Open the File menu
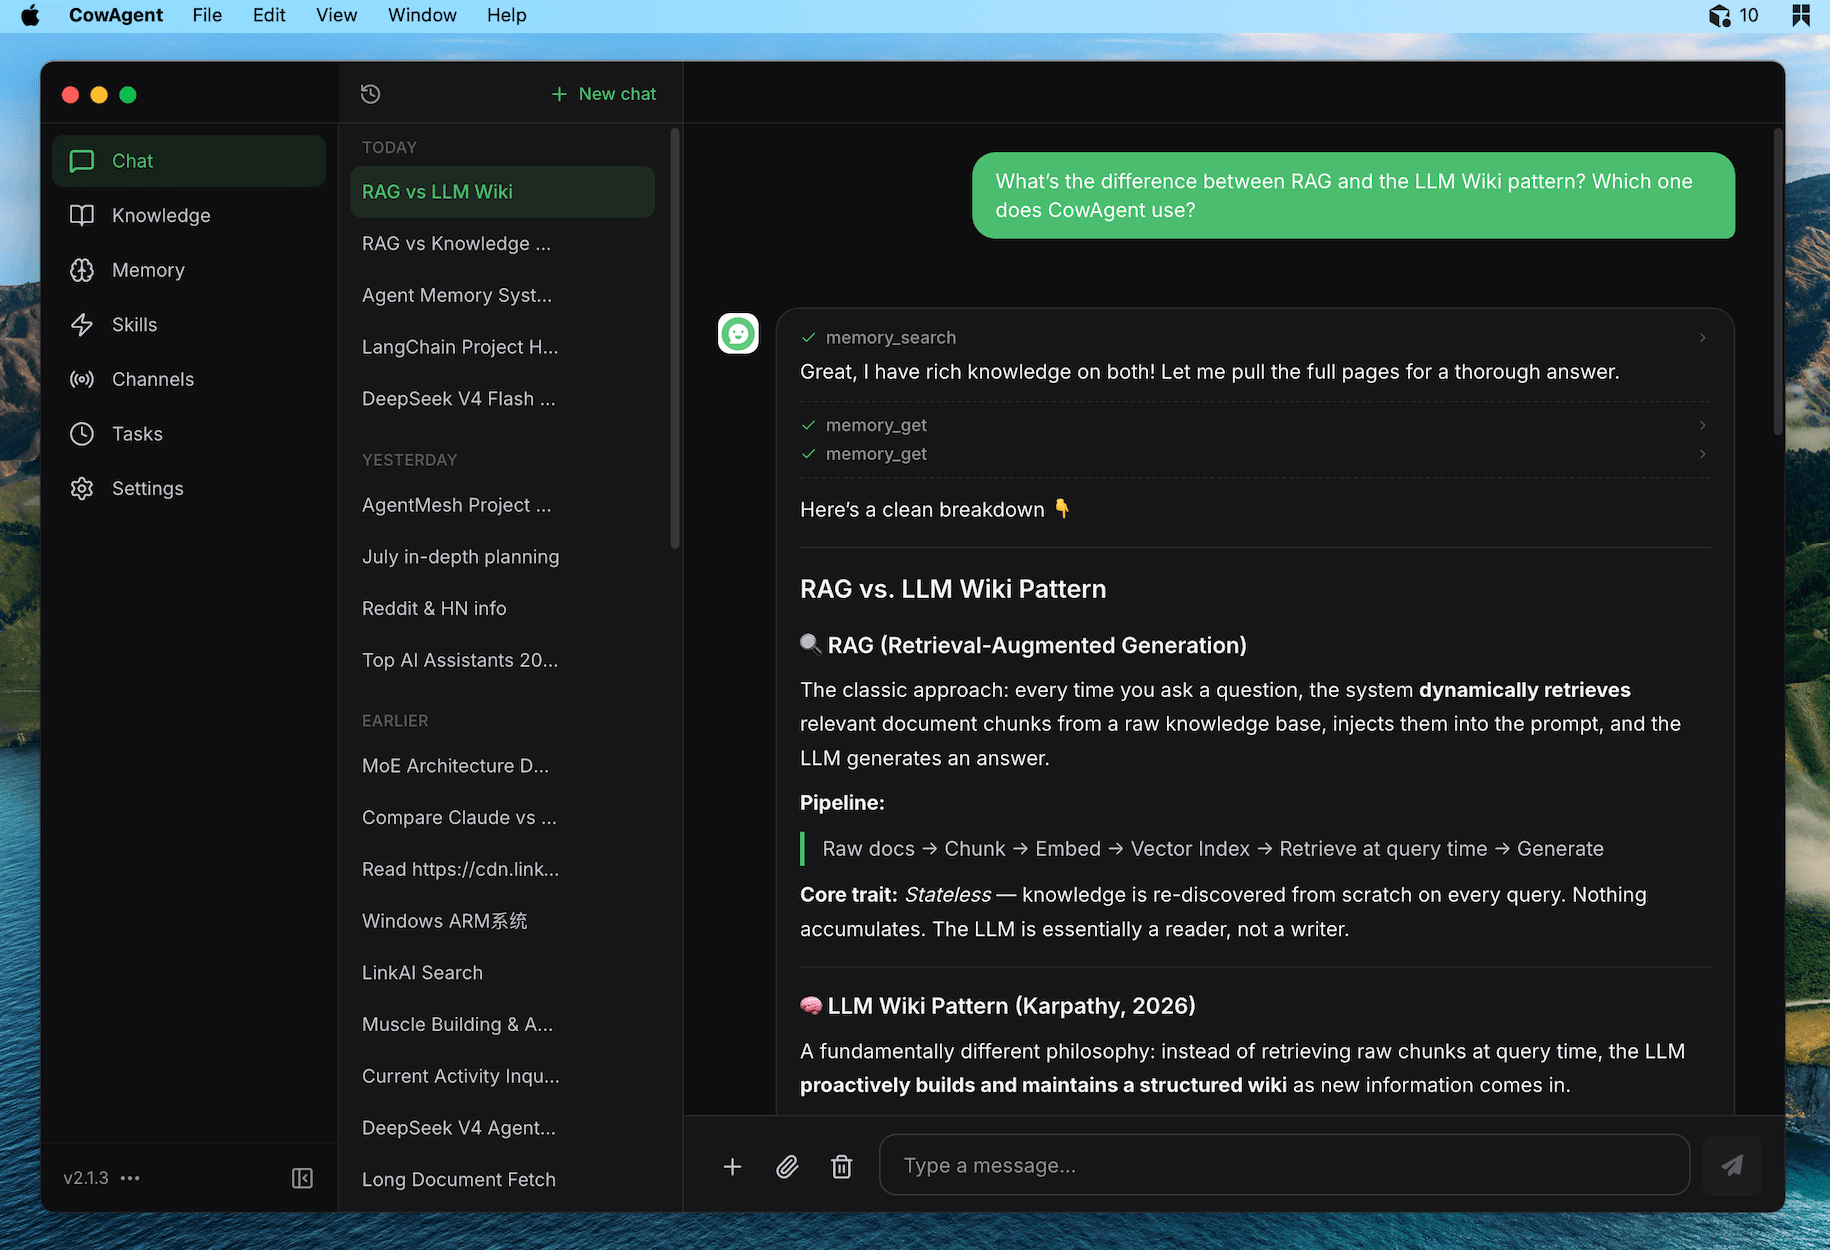 point(207,15)
